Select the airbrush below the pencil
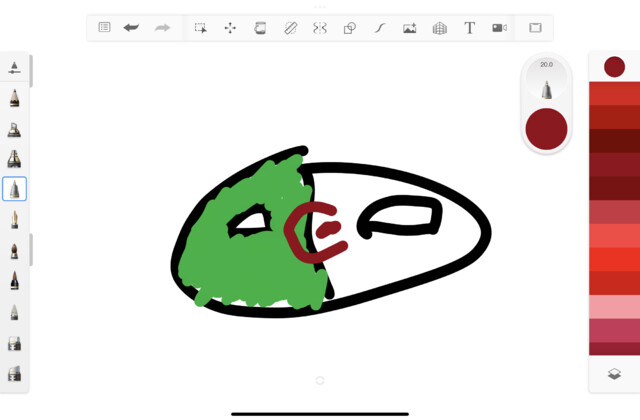This screenshot has width=640, height=420. tap(14, 129)
